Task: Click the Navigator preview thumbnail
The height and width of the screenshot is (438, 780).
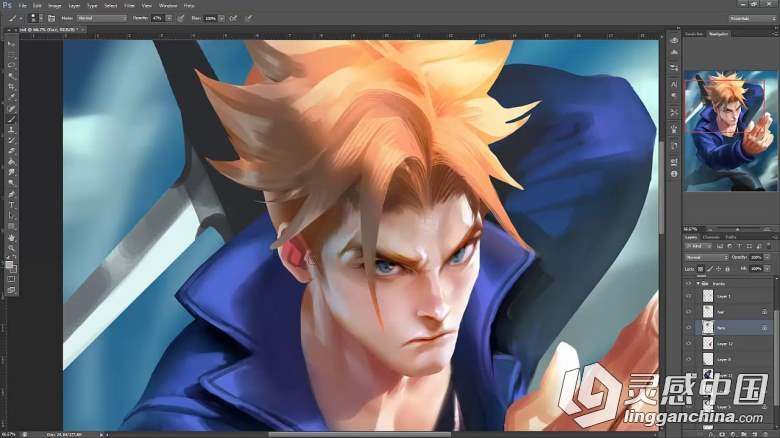Action: click(731, 131)
